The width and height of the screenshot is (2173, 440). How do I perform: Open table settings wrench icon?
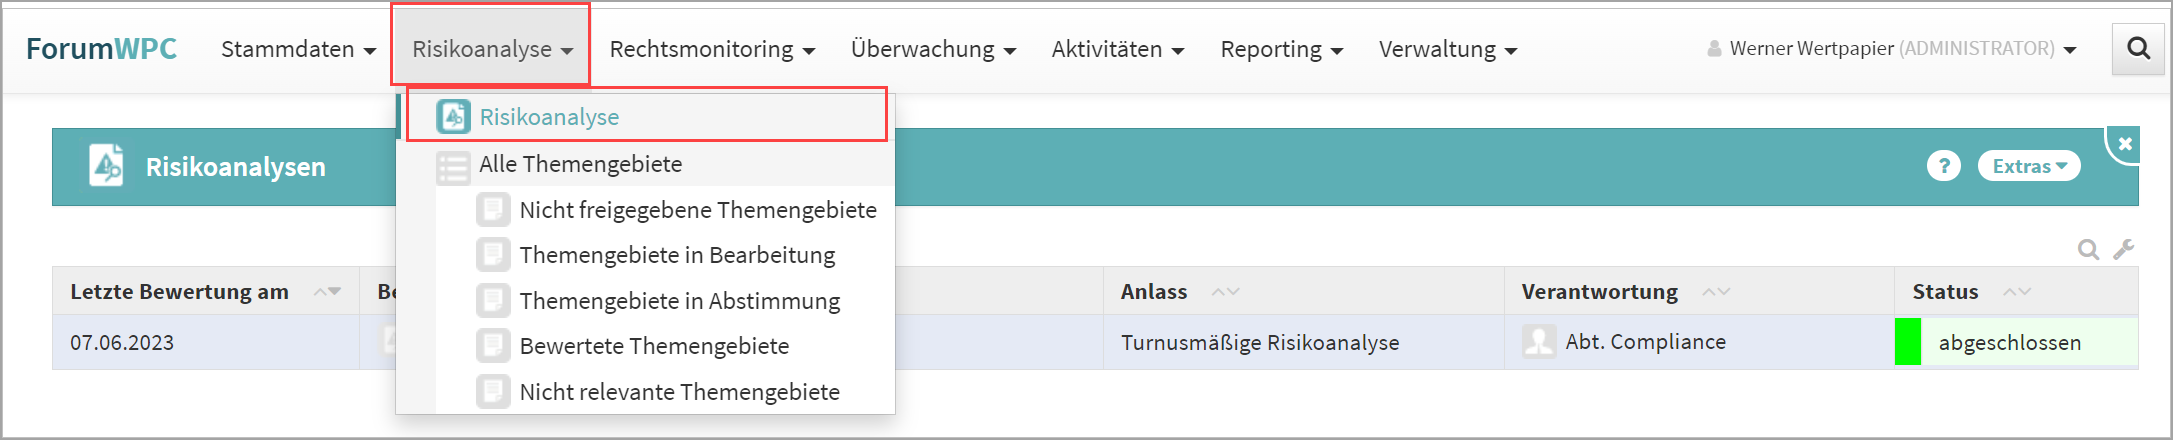pyautogui.click(x=2123, y=250)
